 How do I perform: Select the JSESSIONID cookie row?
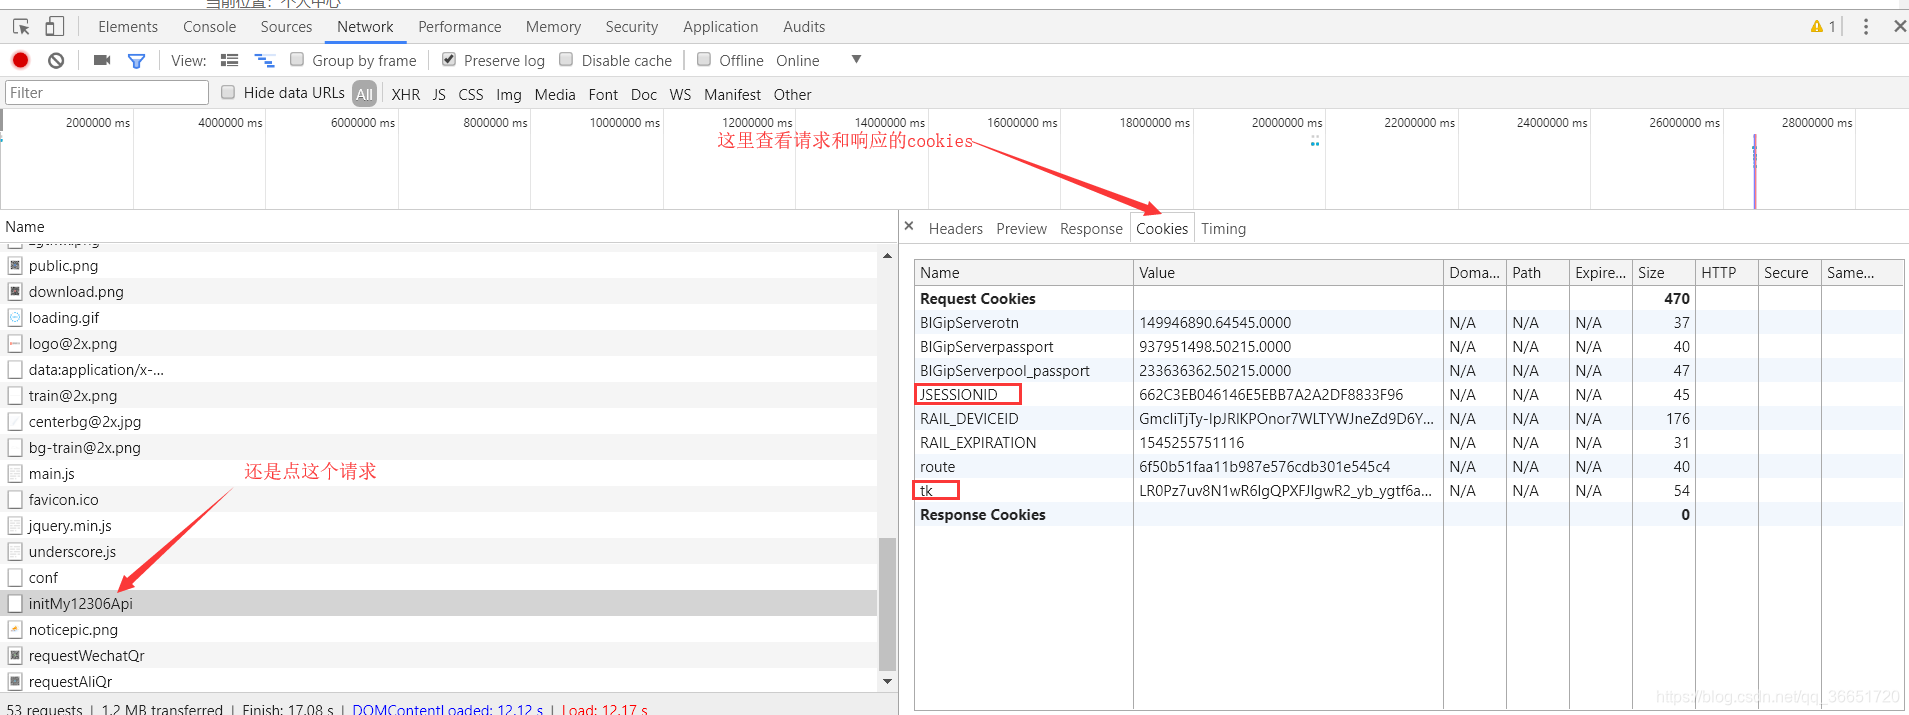[x=1408, y=395]
